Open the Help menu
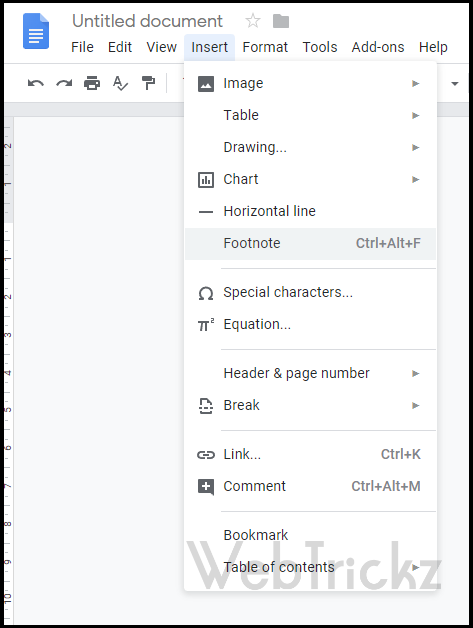The image size is (473, 628). 433,47
